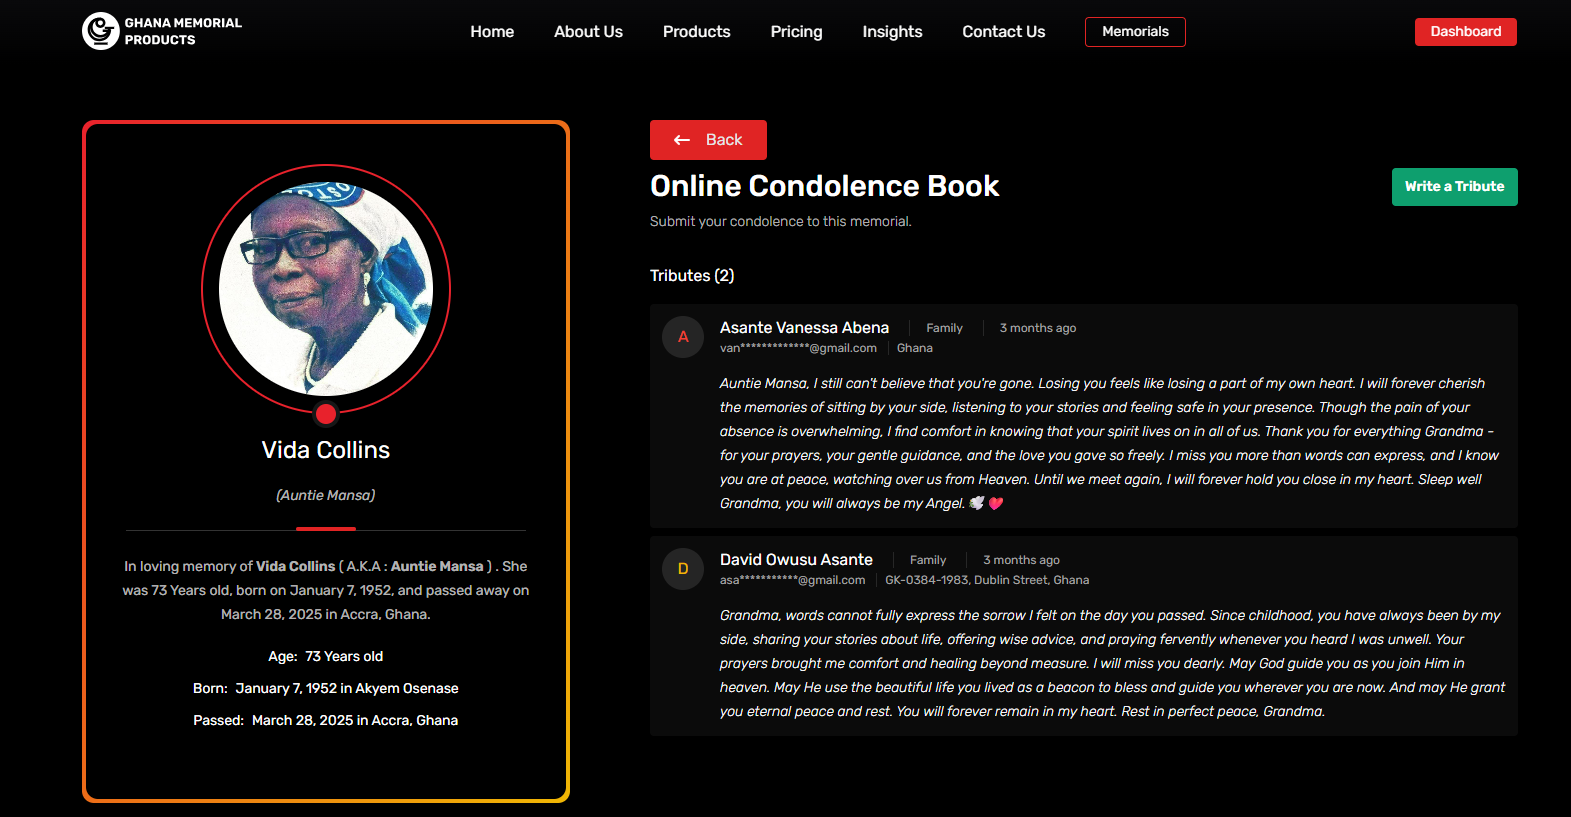Go to the Contact Us page

click(x=1003, y=32)
